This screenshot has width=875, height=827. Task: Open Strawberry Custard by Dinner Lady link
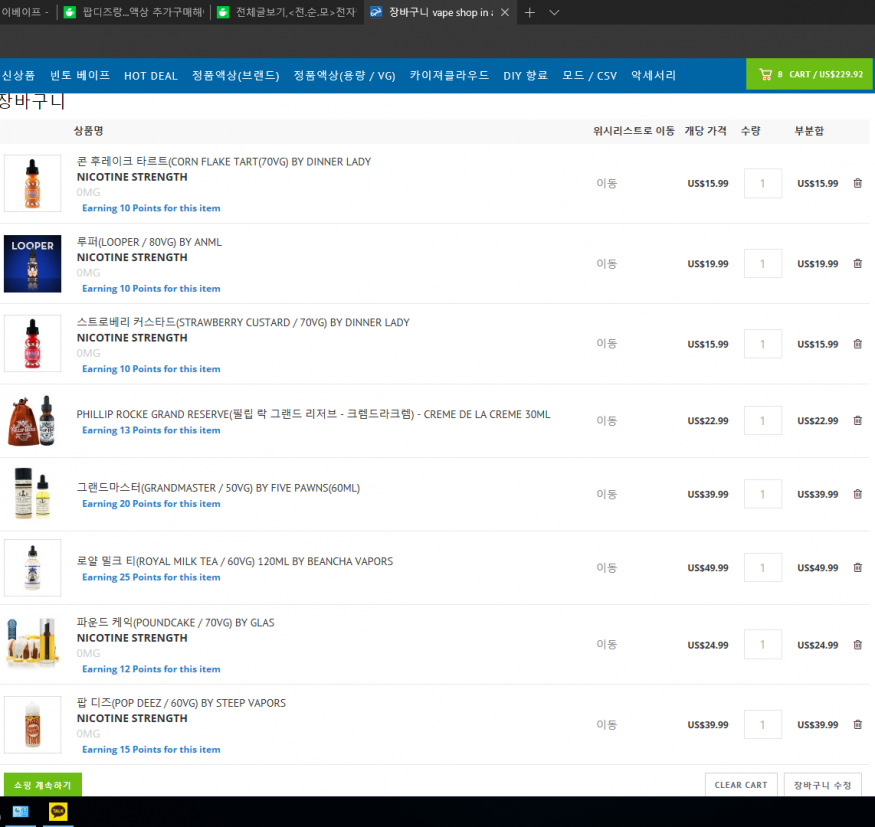coord(243,322)
